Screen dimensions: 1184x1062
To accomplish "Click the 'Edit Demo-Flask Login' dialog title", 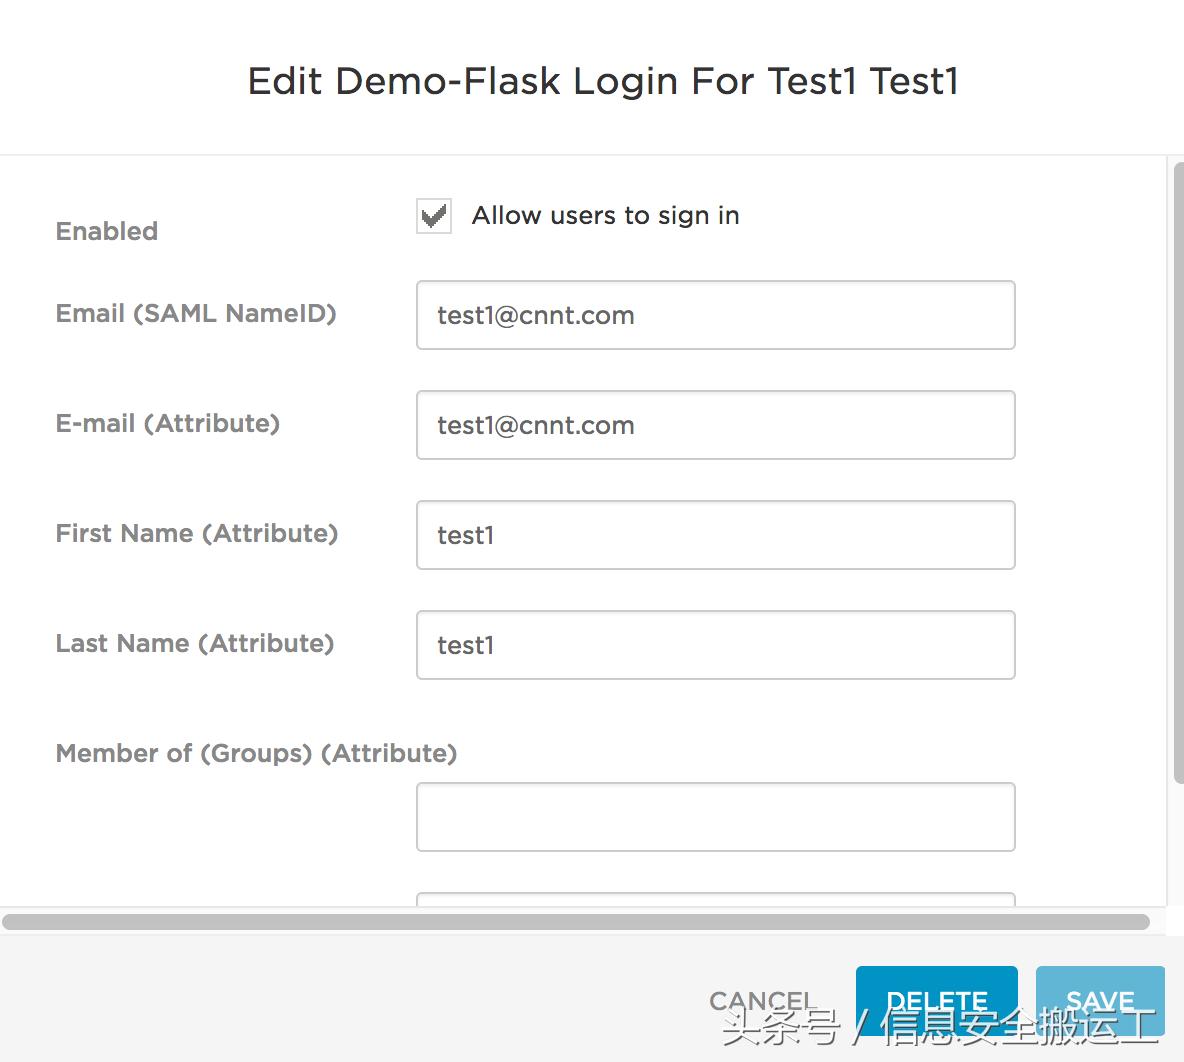I will pyautogui.click(x=603, y=81).
